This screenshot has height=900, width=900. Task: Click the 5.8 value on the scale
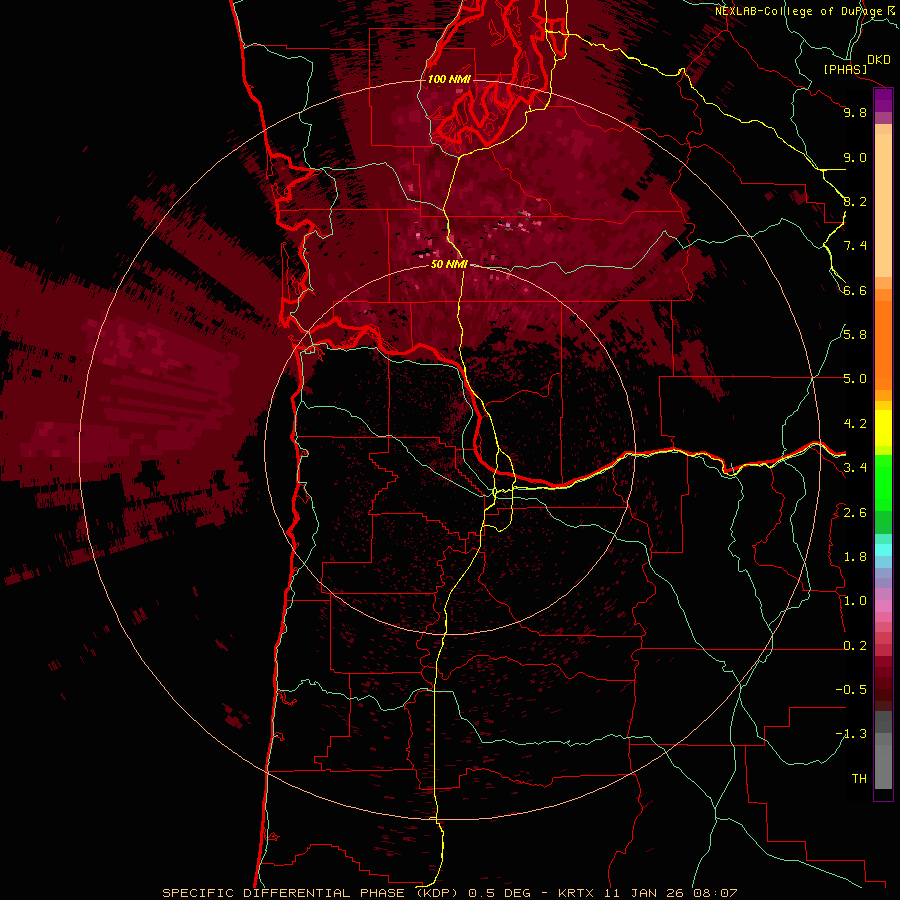pyautogui.click(x=855, y=335)
